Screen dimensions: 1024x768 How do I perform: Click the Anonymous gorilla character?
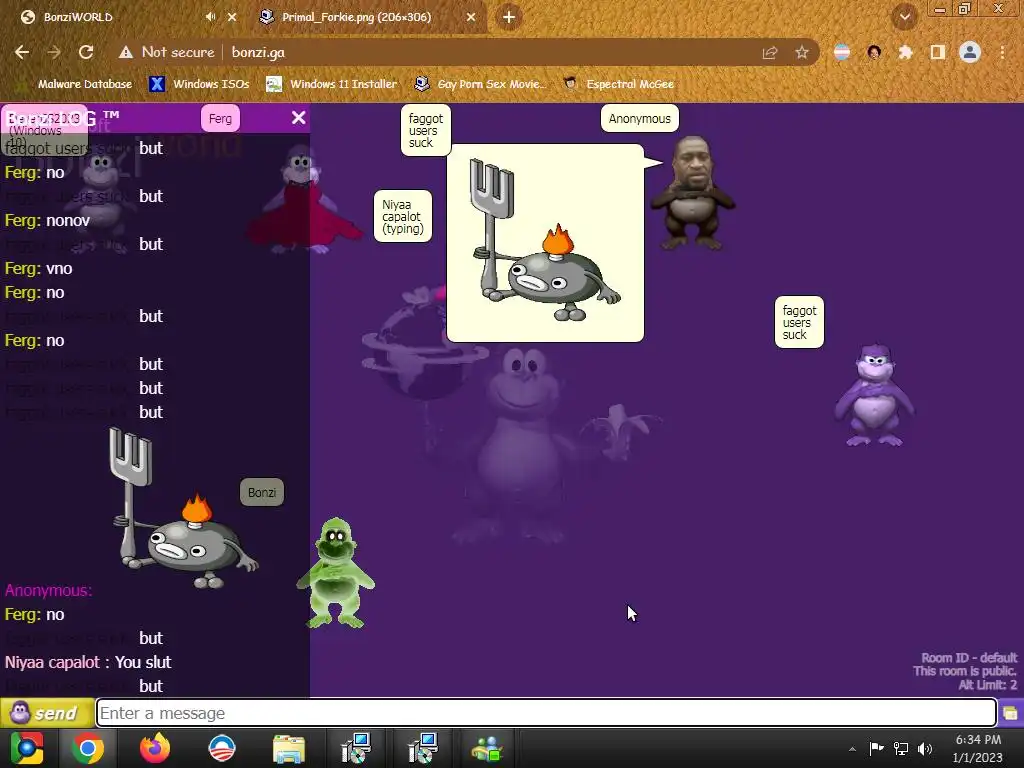click(x=692, y=193)
